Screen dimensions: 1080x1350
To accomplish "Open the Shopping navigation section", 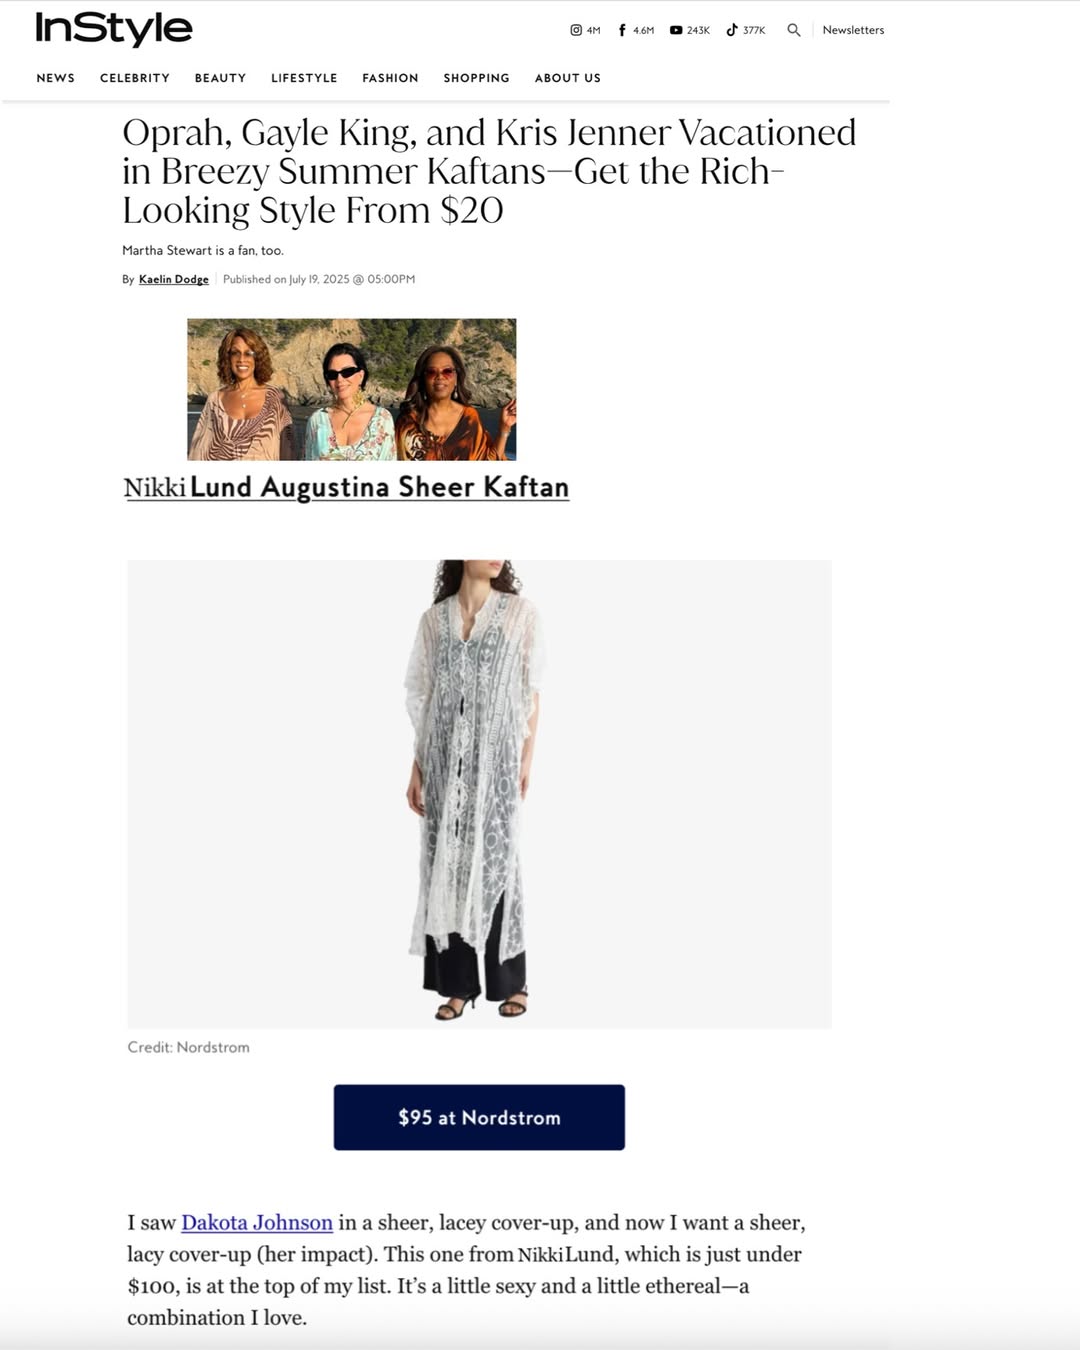I will click(476, 78).
